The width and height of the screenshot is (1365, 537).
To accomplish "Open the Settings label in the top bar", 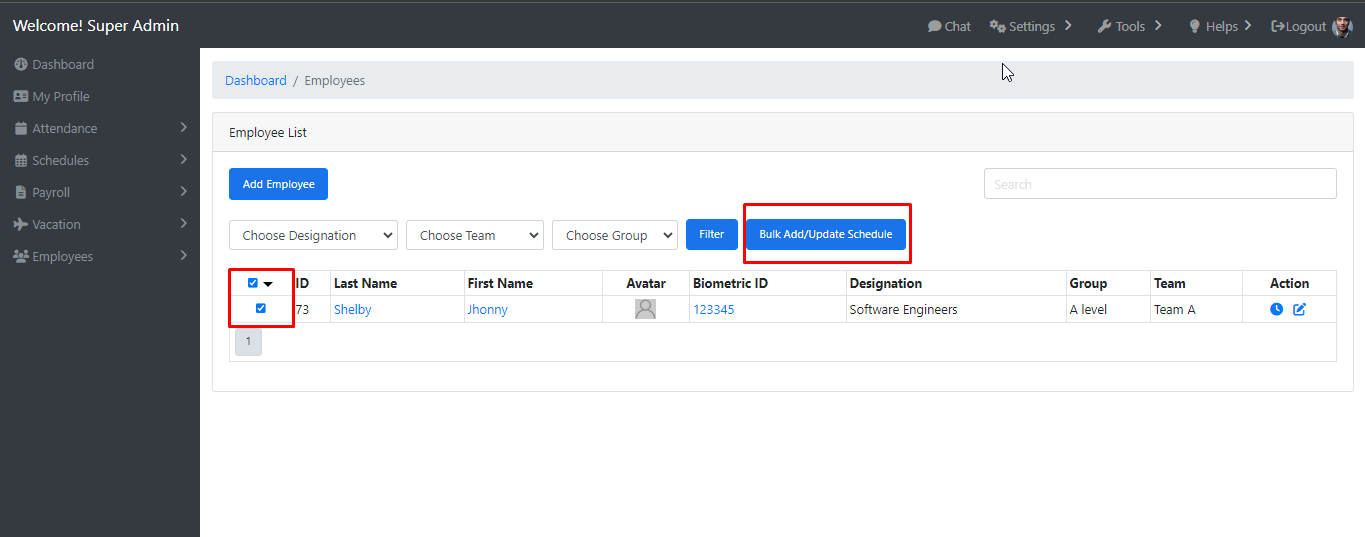I will [1032, 26].
